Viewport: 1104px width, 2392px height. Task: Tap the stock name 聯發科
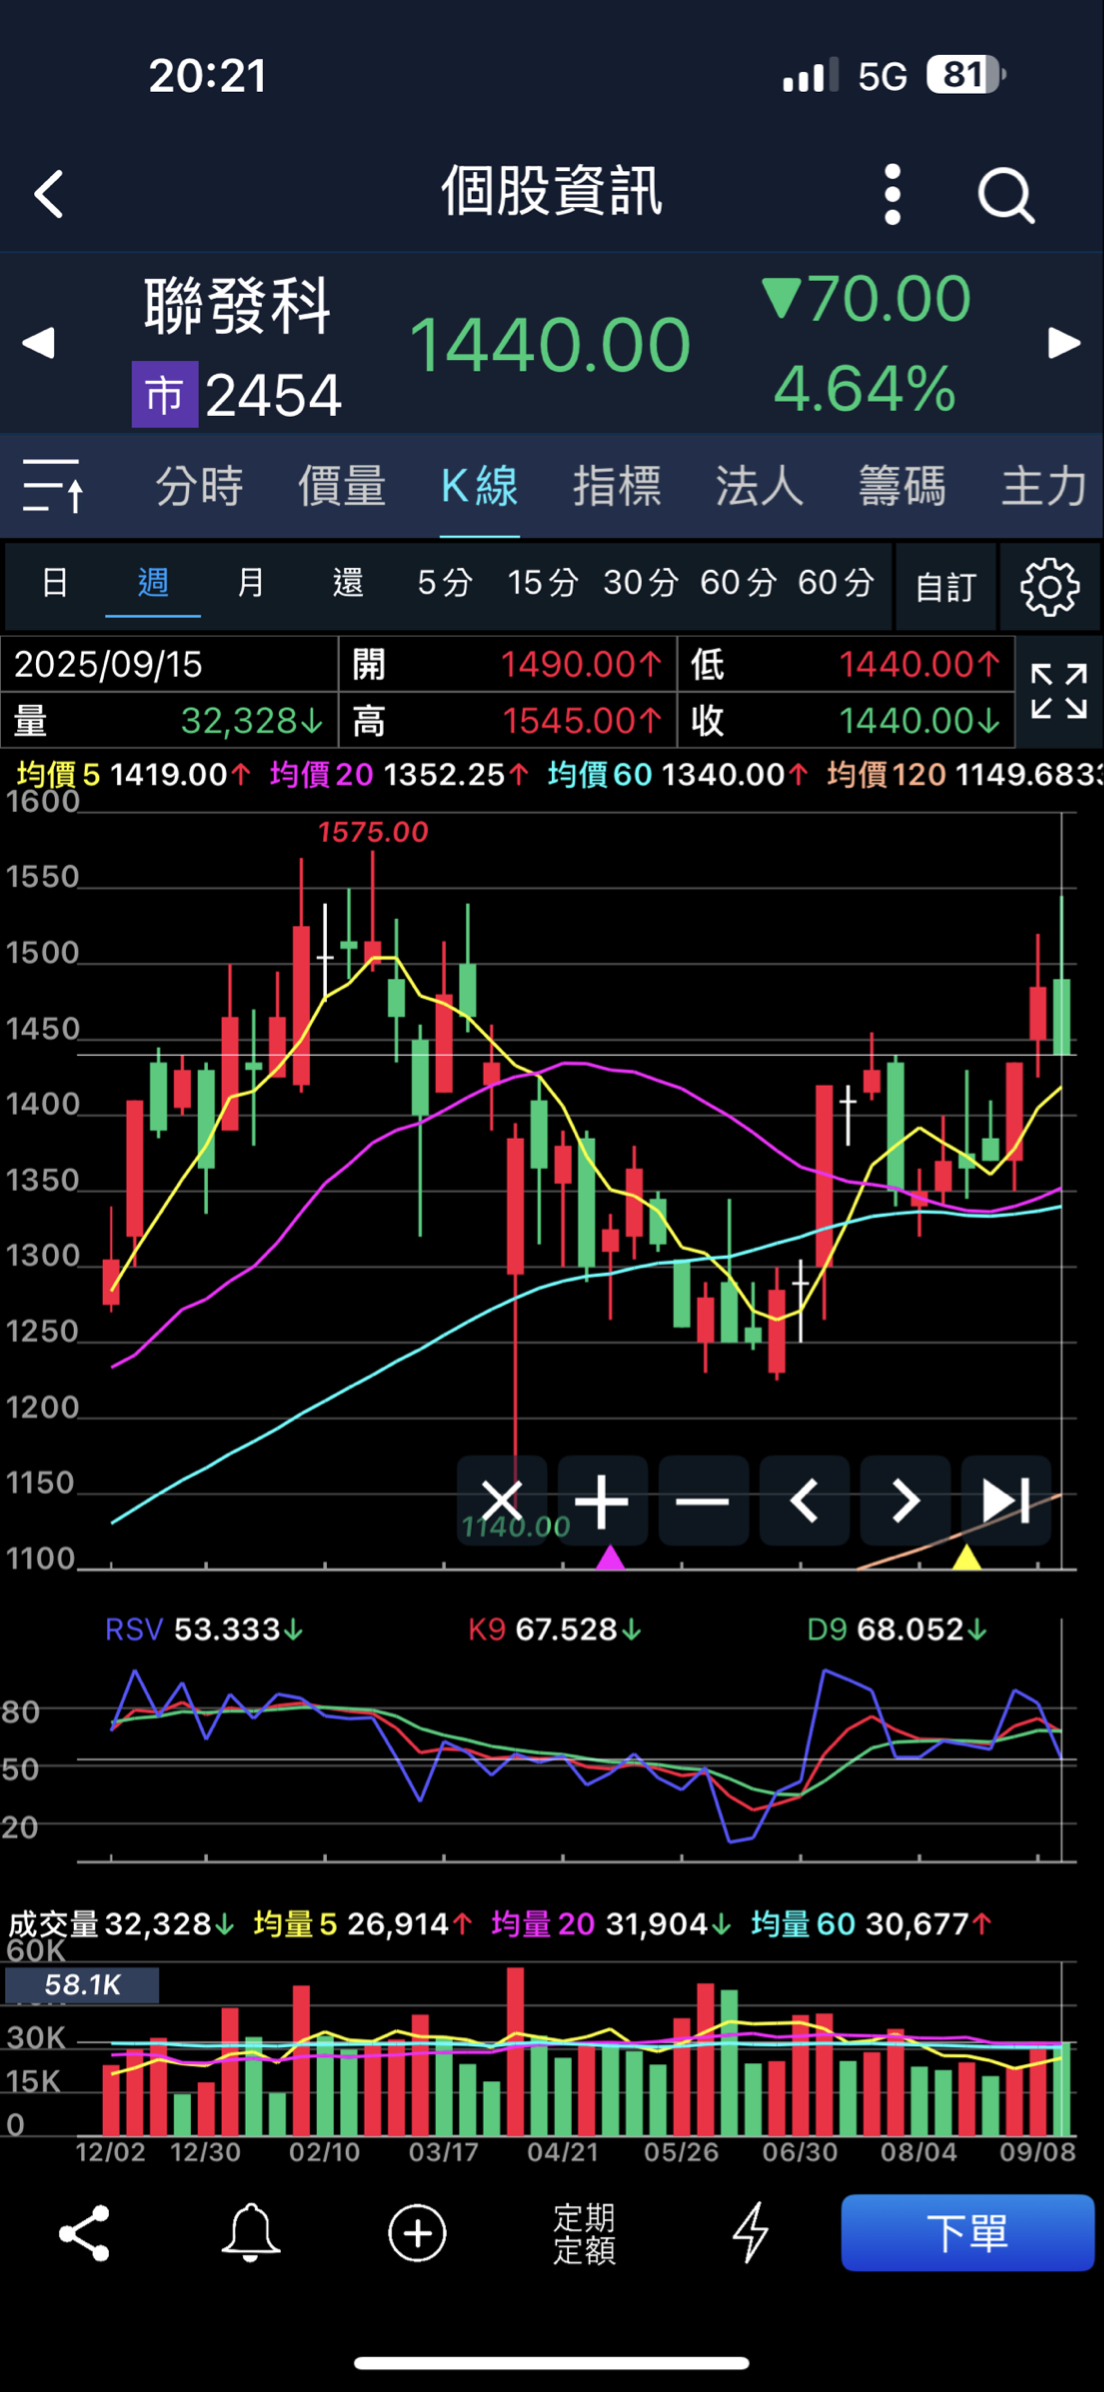click(x=238, y=305)
